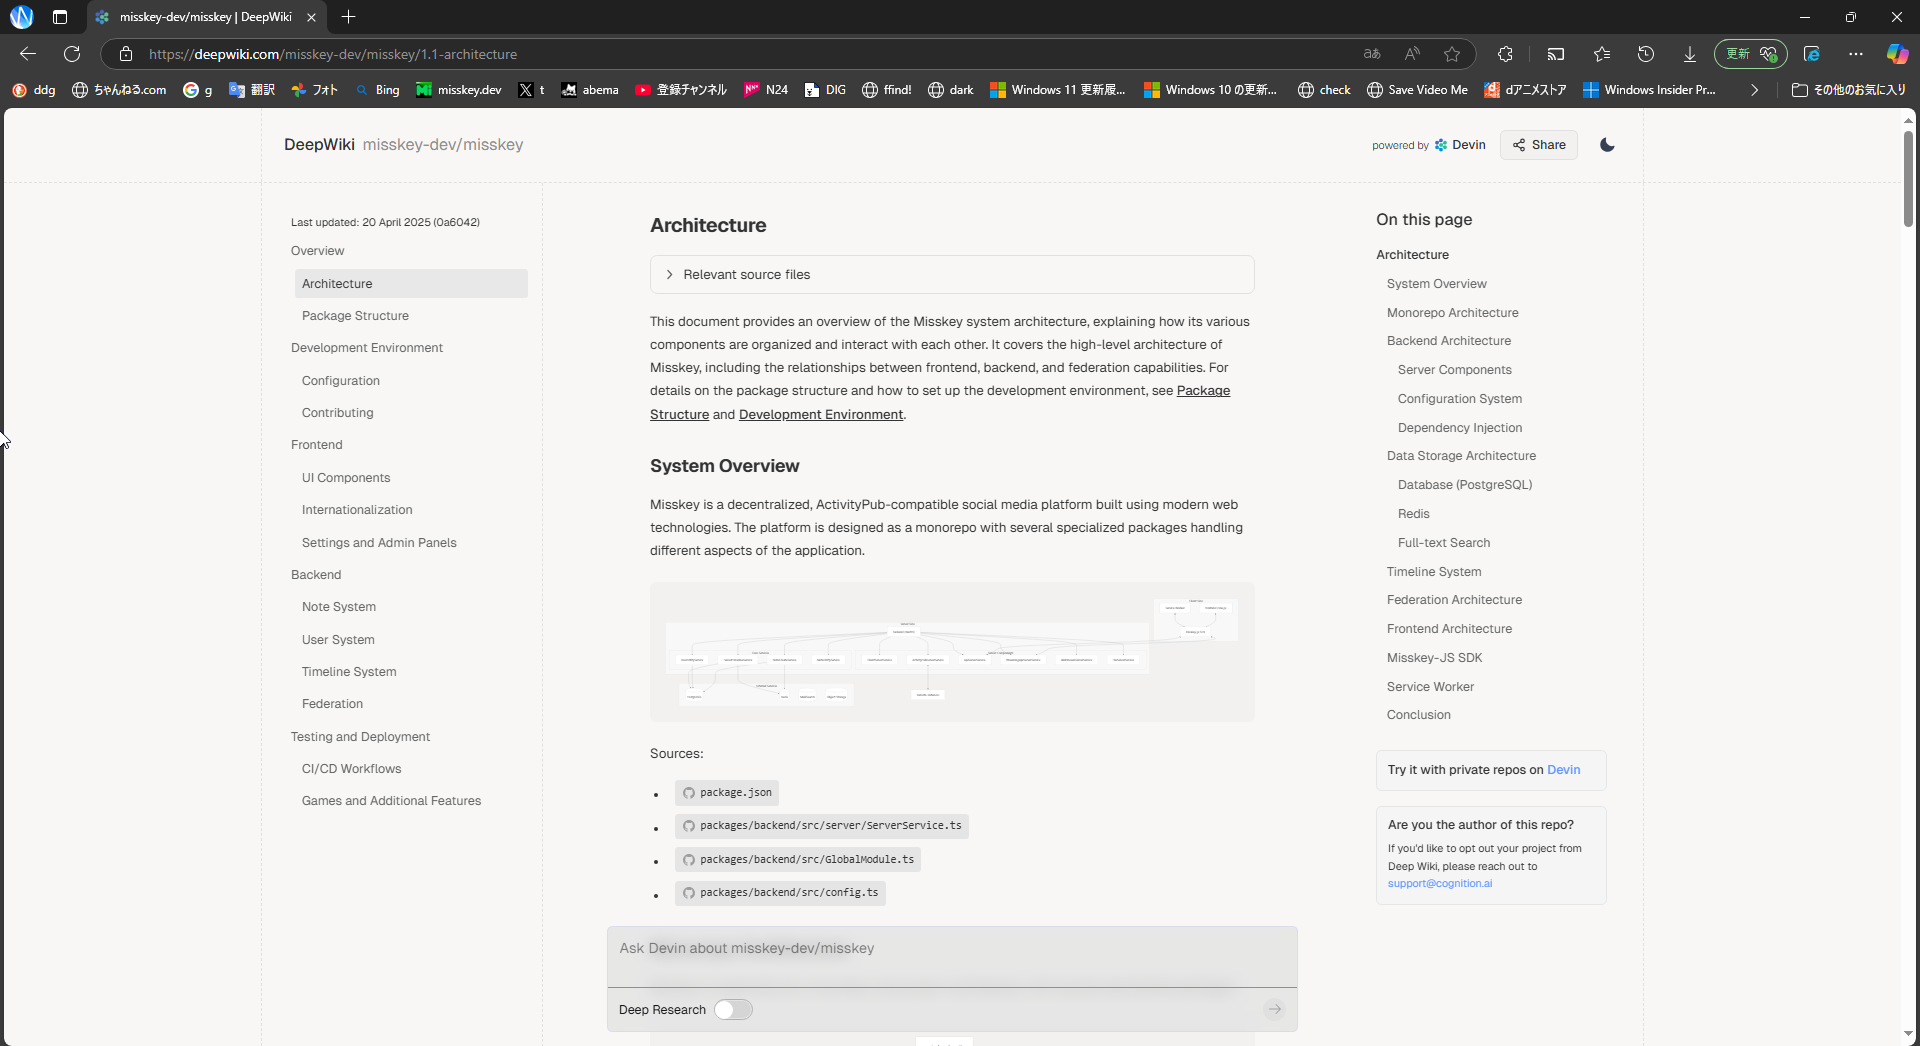Open the dアニメストア bookmark
1920x1046 pixels.
point(1525,90)
